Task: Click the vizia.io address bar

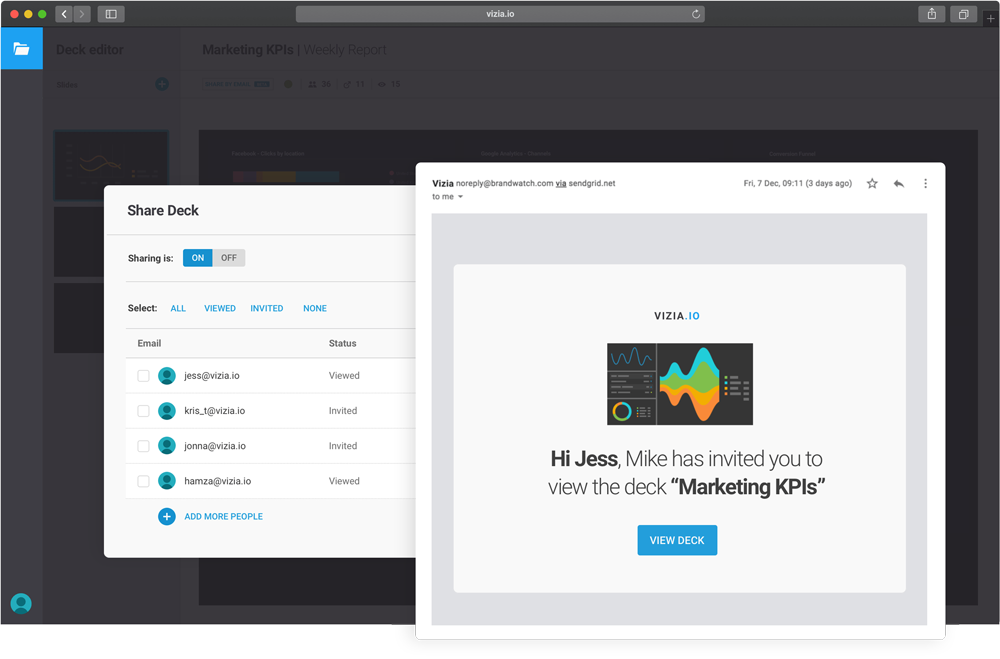Action: coord(500,14)
